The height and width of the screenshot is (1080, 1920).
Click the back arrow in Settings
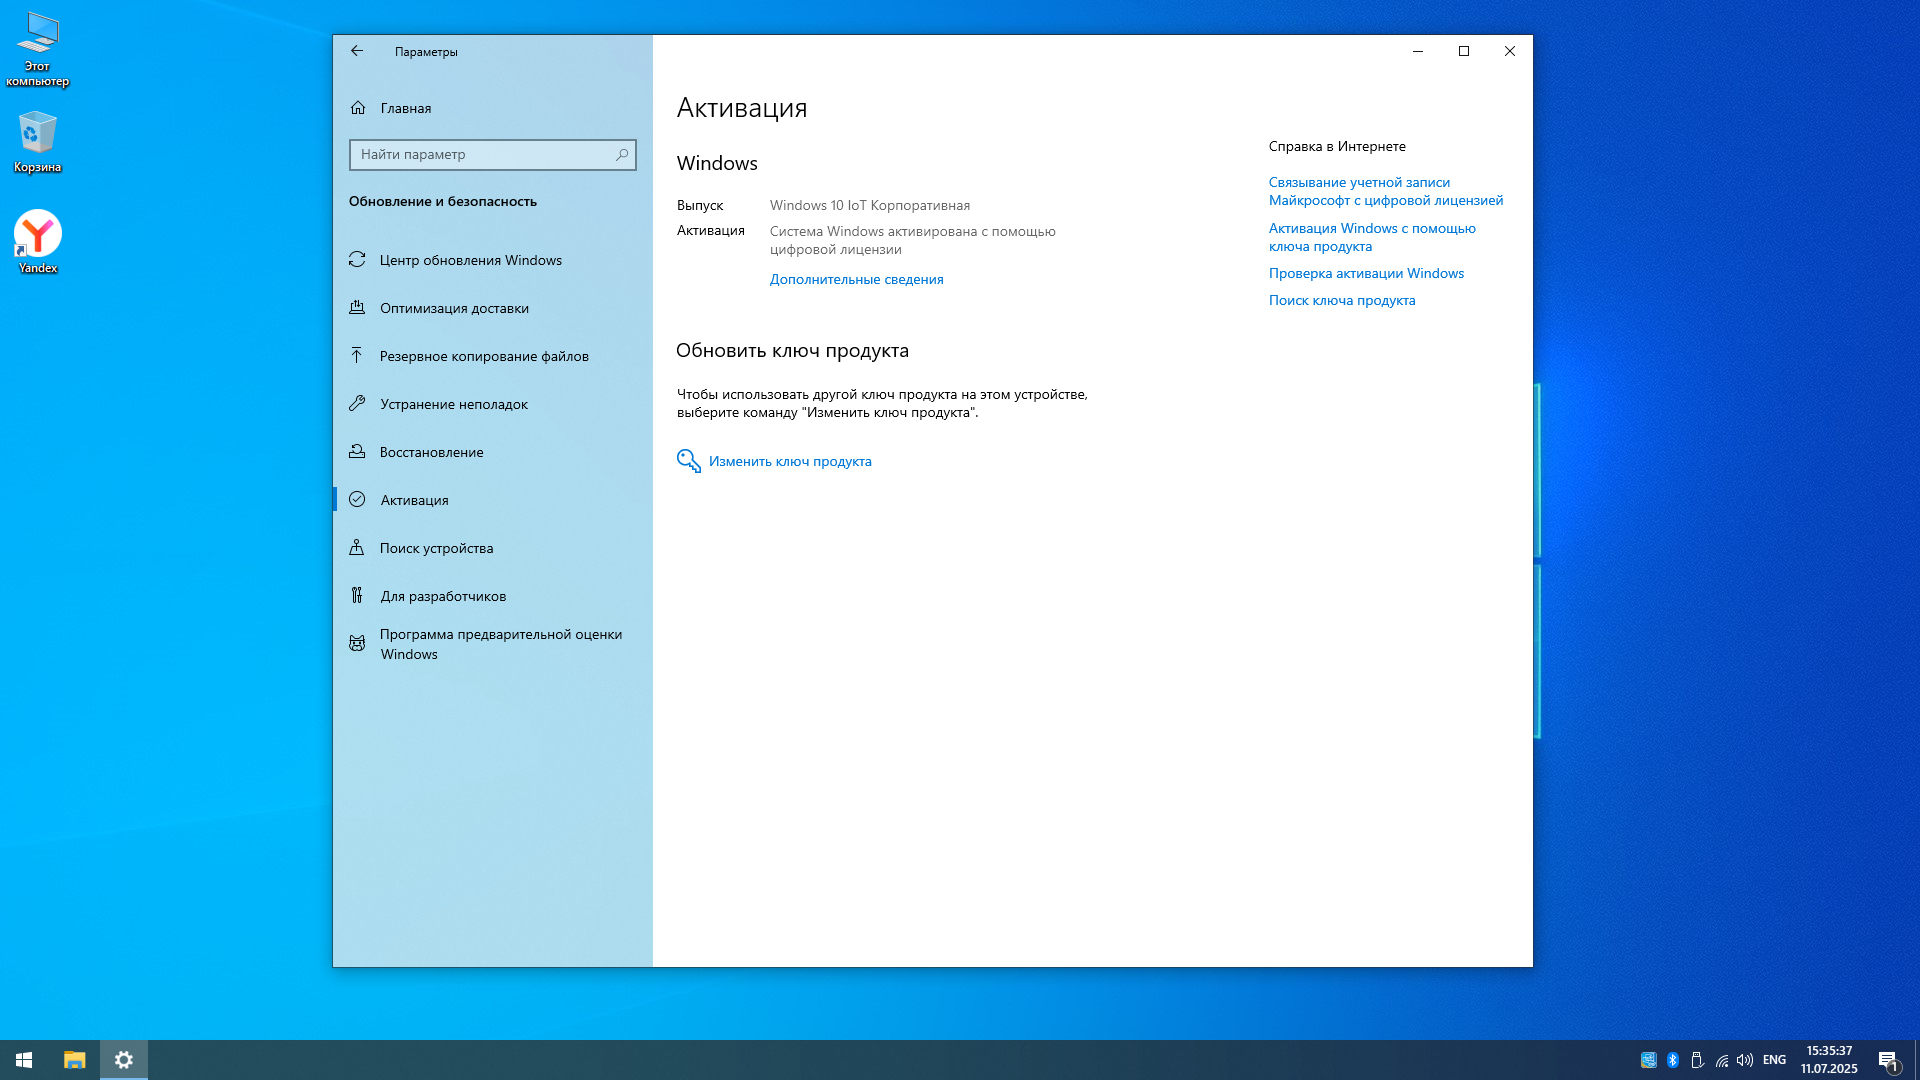click(357, 51)
